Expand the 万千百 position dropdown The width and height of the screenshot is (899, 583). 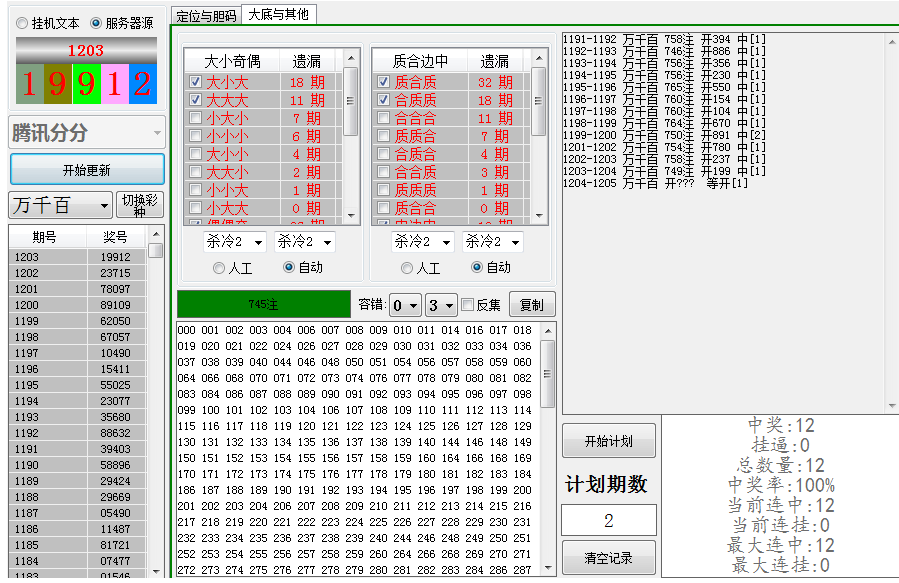61,205
